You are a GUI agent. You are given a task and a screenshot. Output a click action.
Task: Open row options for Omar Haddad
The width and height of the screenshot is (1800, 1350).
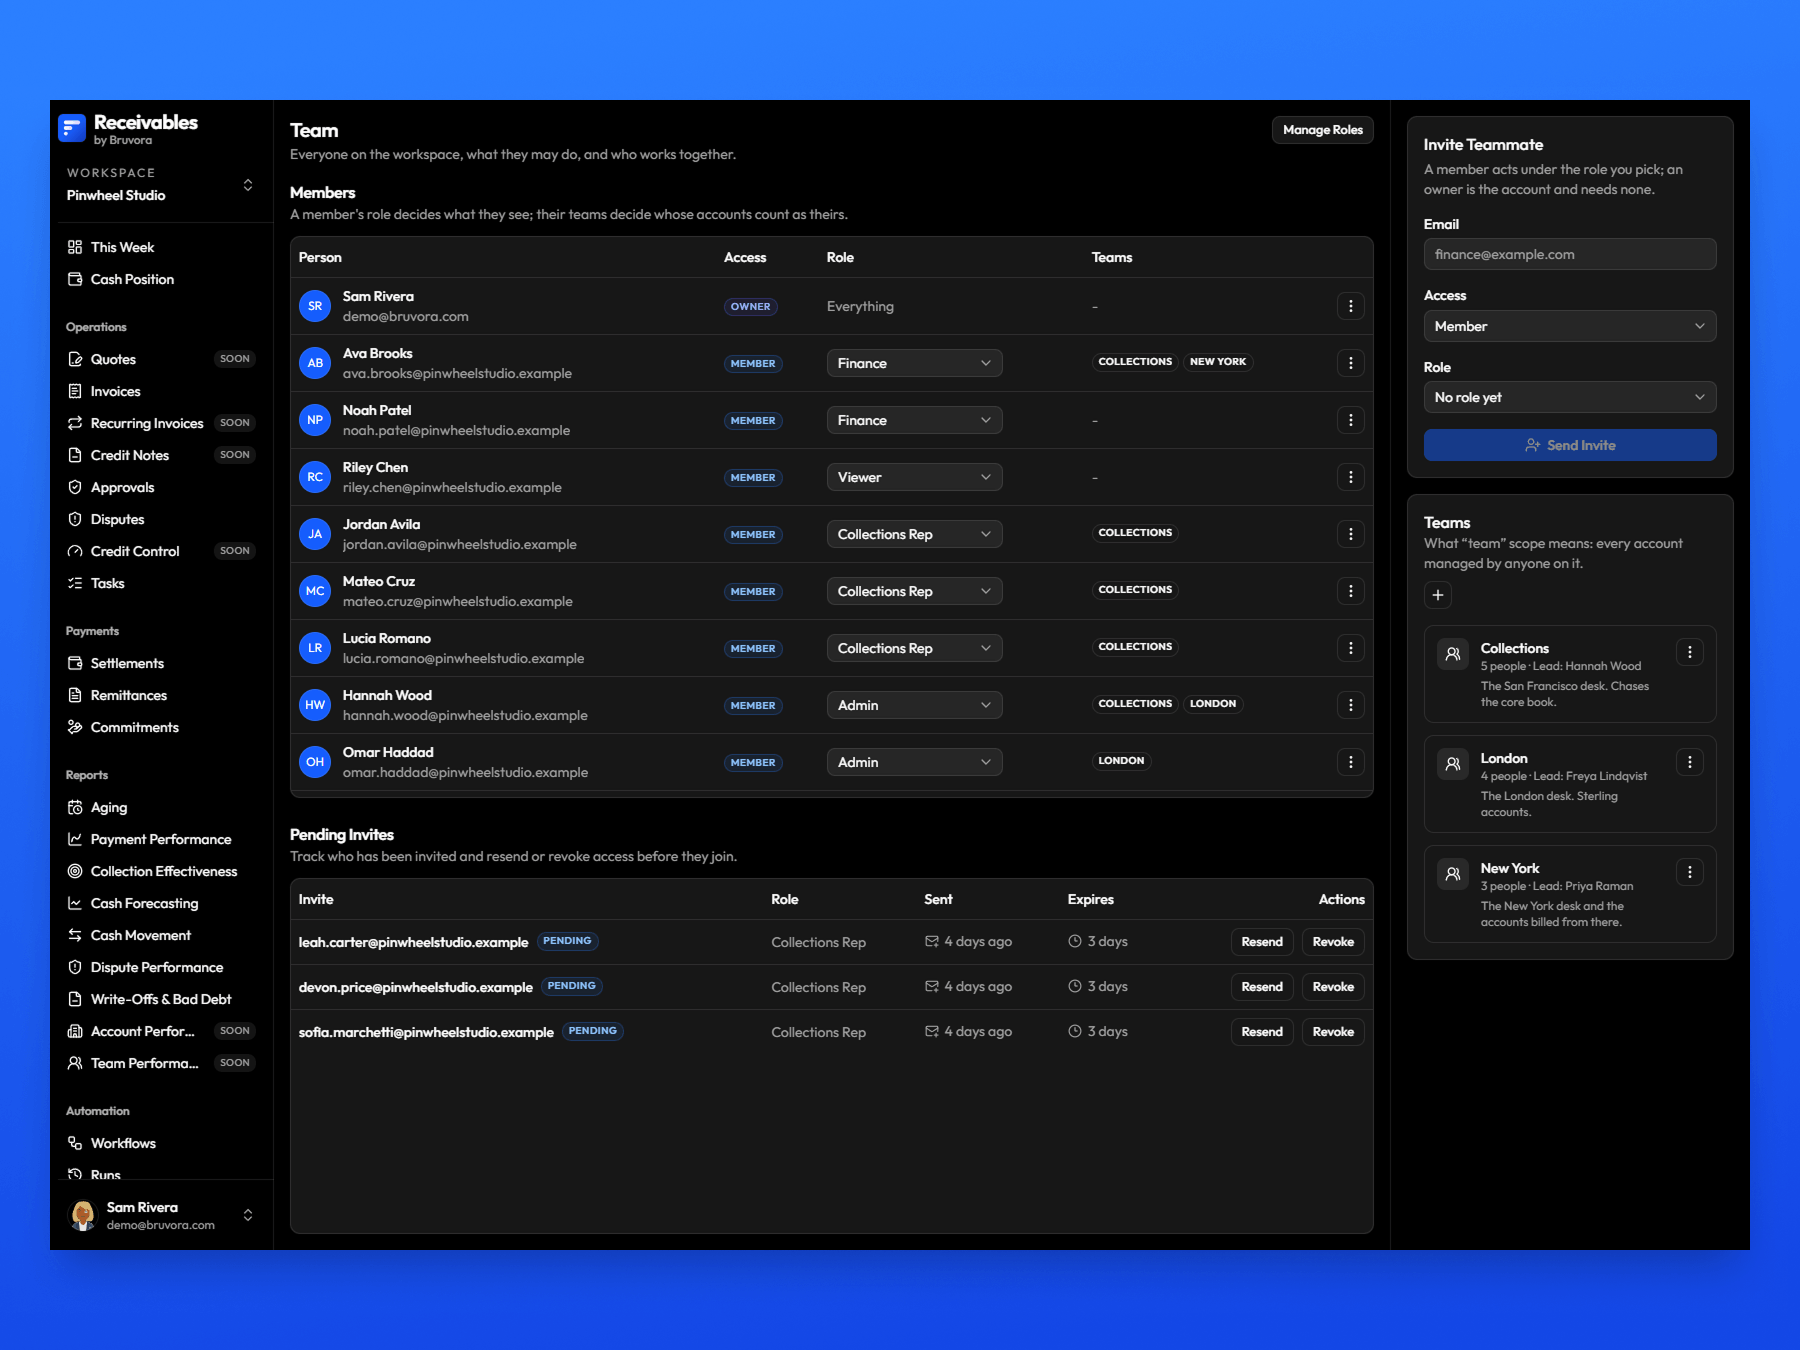point(1350,762)
